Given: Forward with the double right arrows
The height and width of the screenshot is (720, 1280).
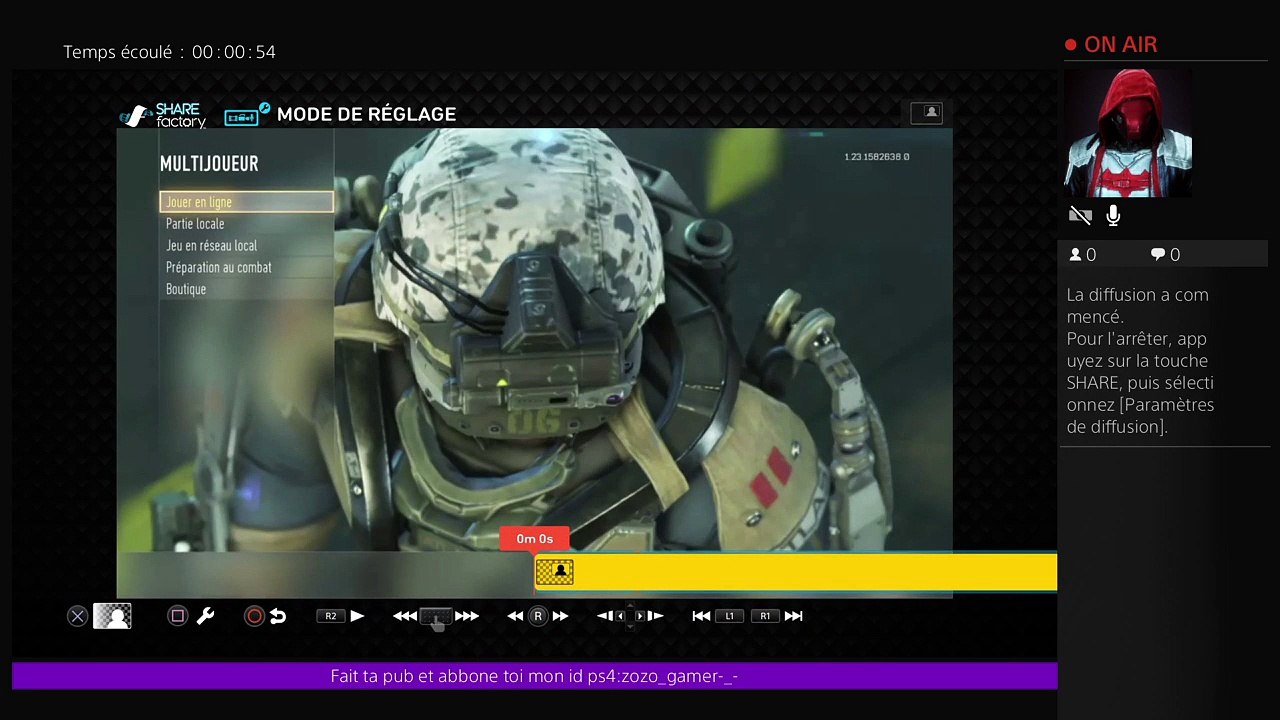Looking at the screenshot, I should click(560, 616).
